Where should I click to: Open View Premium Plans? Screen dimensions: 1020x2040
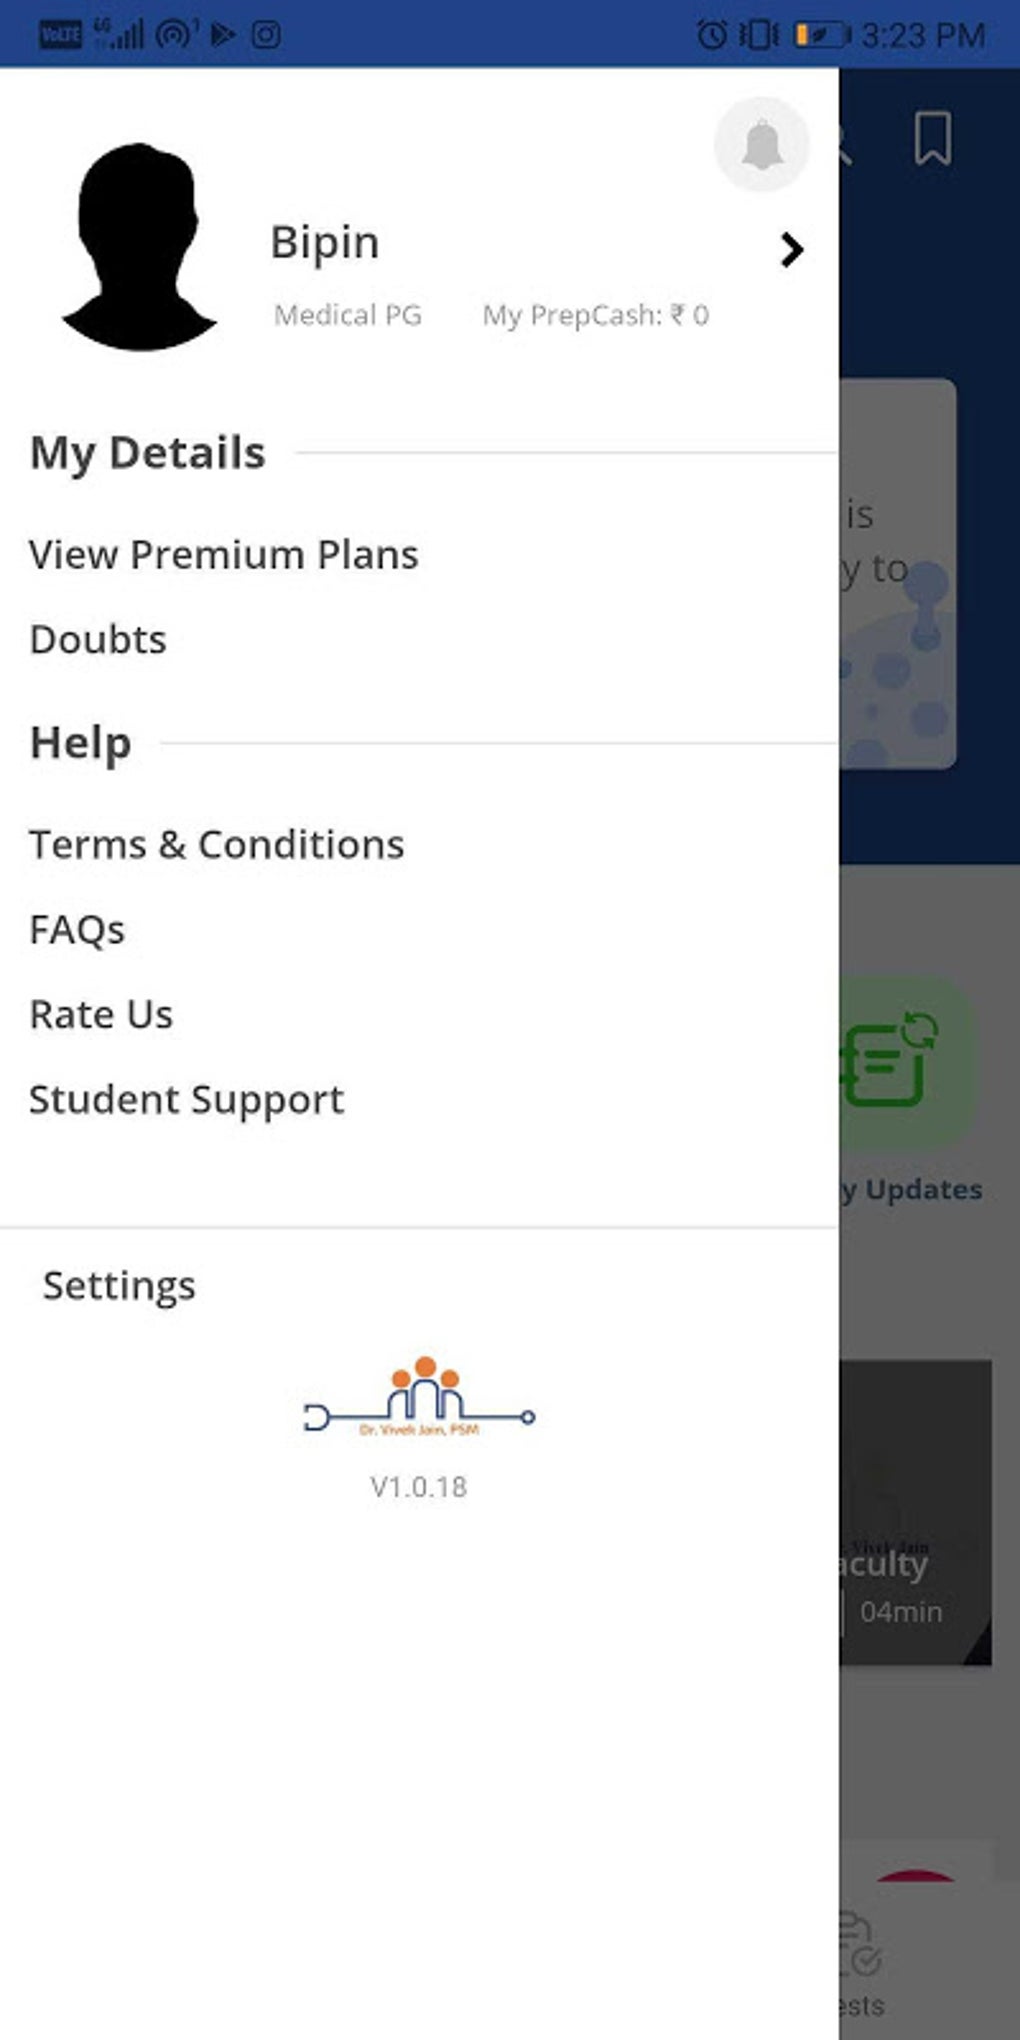(224, 555)
